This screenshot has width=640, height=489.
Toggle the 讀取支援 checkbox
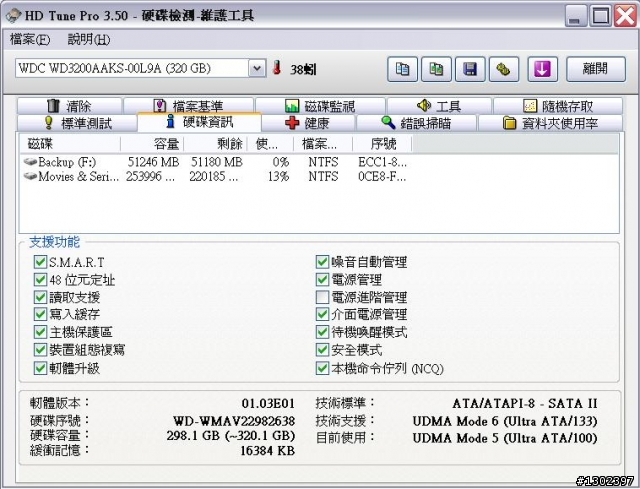coord(40,297)
